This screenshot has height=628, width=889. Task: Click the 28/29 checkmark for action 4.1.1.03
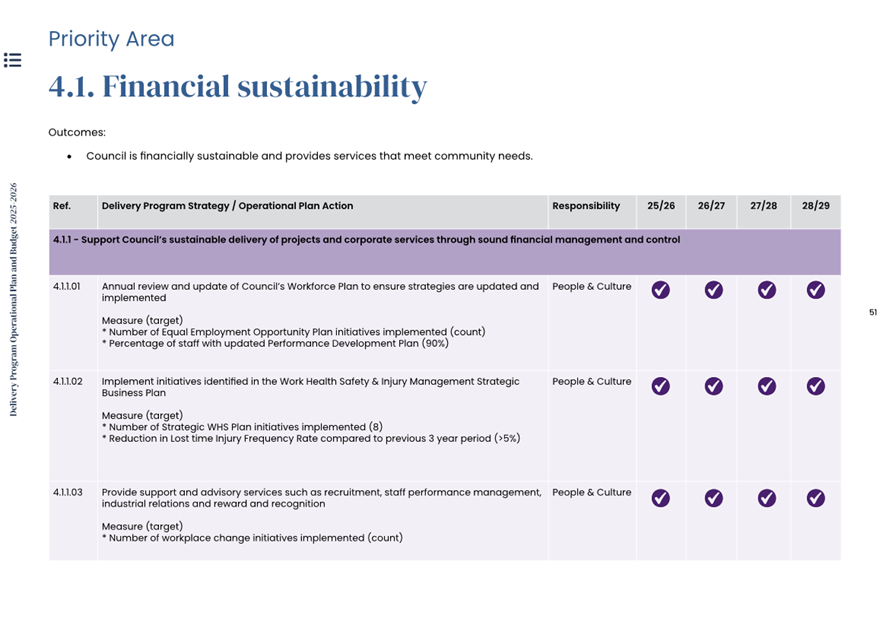[816, 497]
